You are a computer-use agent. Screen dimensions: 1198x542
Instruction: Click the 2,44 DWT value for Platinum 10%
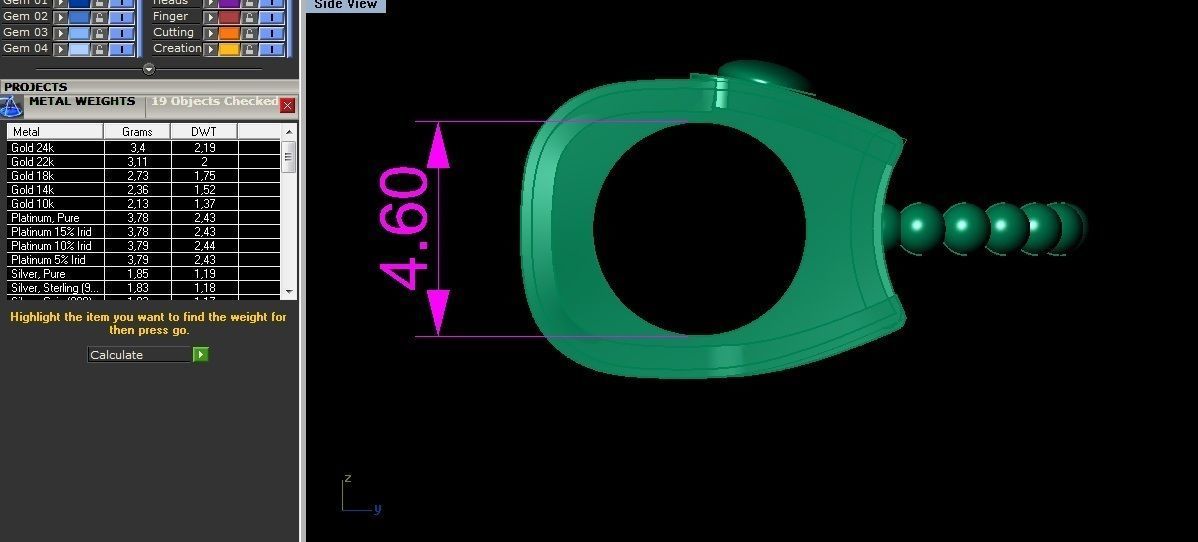(x=205, y=245)
